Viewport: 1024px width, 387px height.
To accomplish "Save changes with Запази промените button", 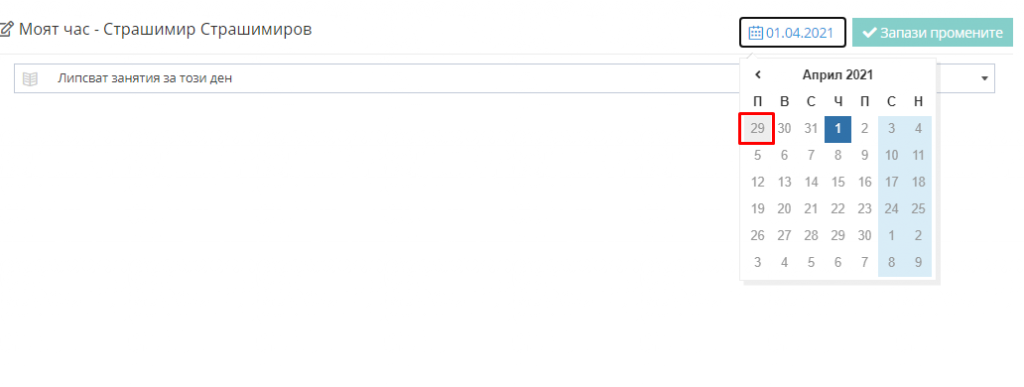I will click(933, 33).
